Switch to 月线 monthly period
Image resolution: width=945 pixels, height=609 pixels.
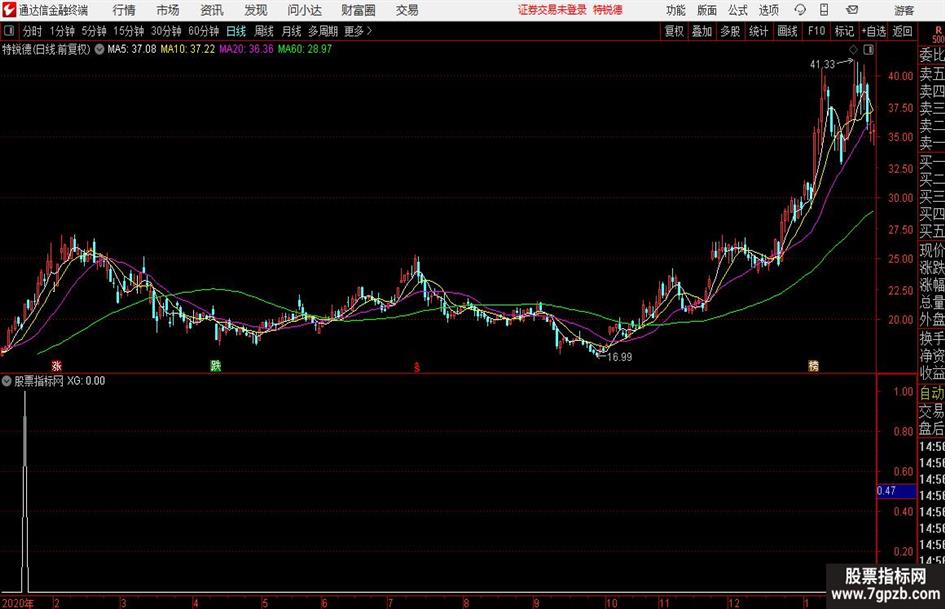pos(291,31)
